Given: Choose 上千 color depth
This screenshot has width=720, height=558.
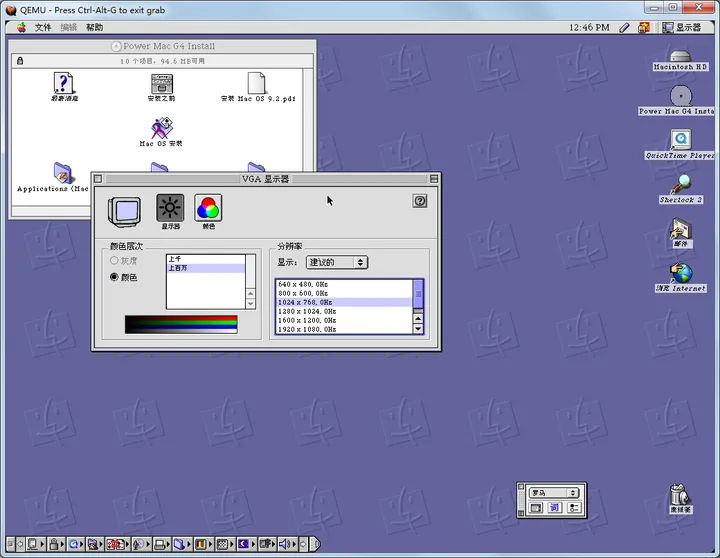Looking at the screenshot, I should tap(206, 259).
